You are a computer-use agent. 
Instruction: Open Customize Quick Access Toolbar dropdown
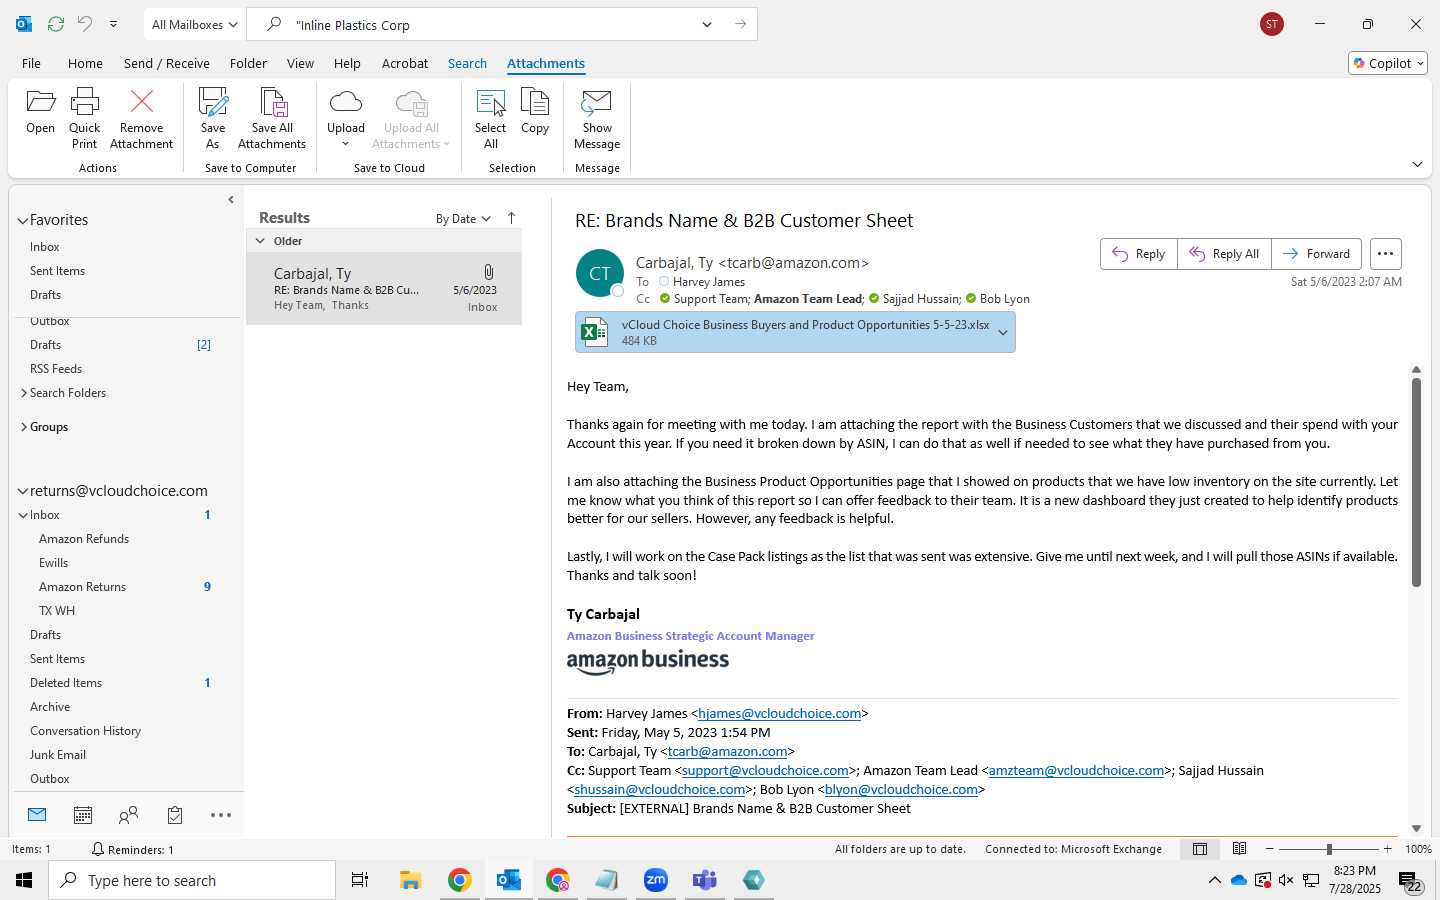click(113, 24)
